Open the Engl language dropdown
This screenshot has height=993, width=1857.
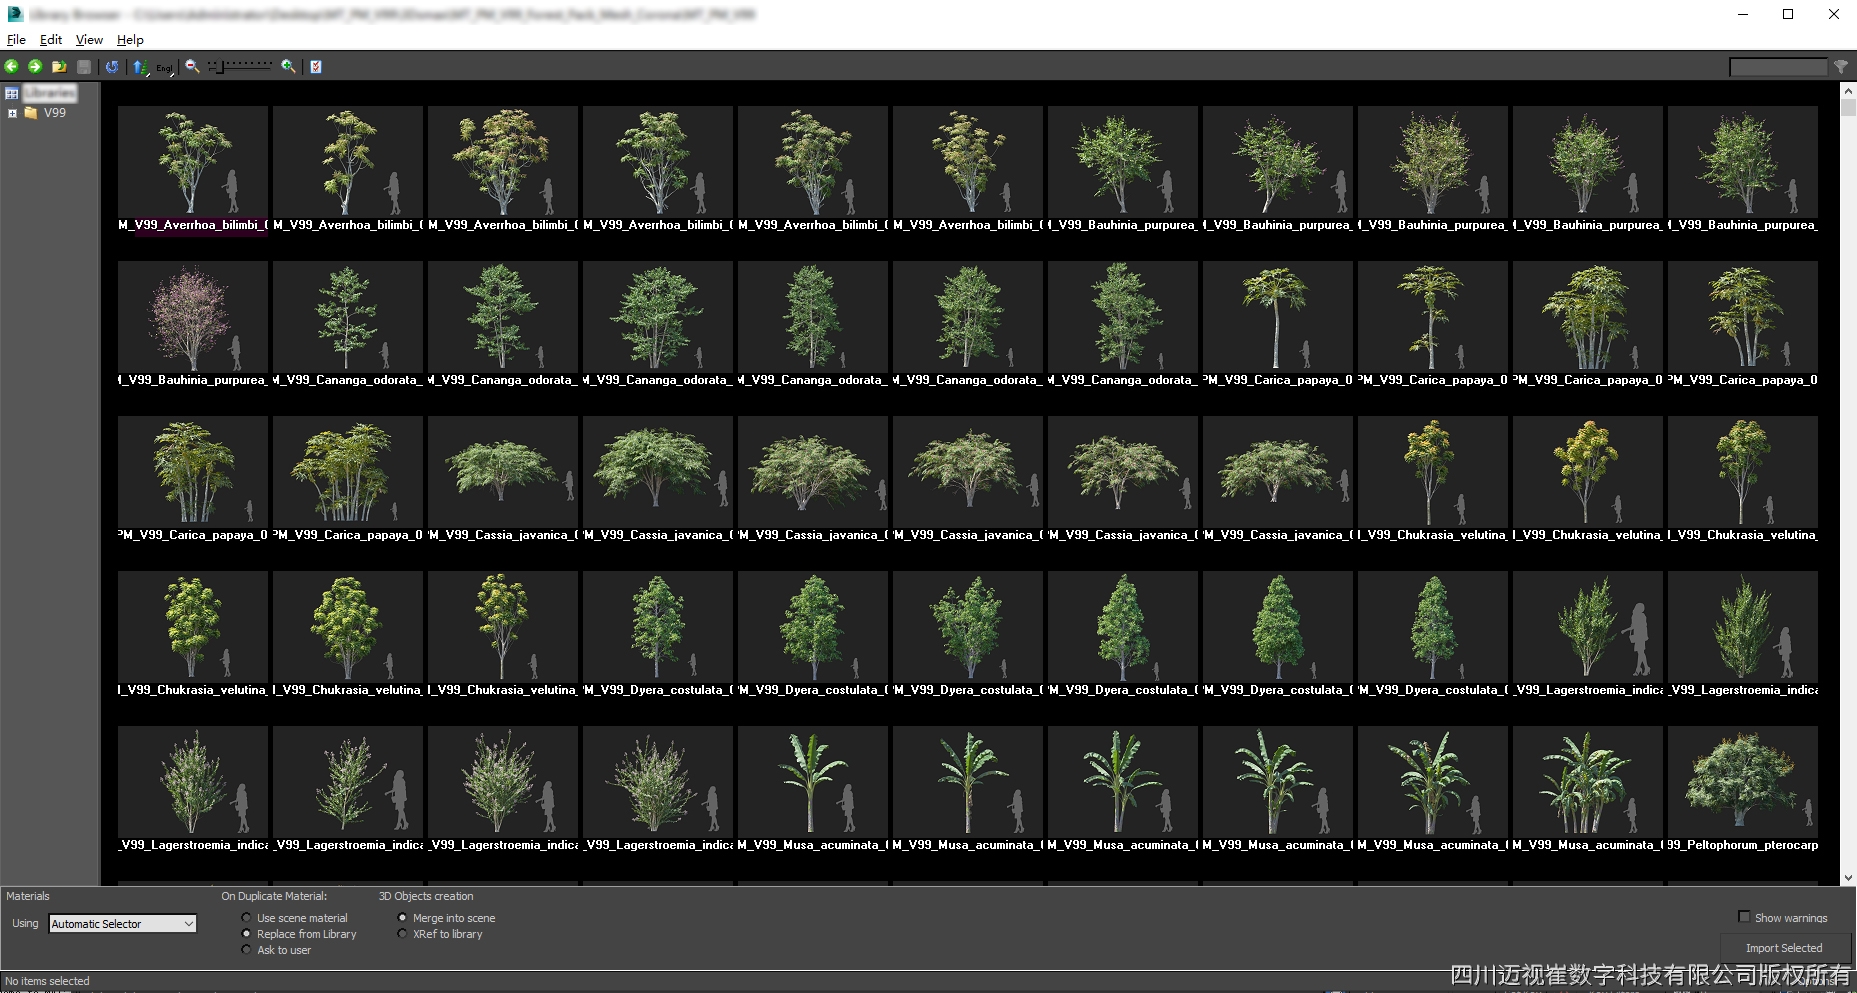point(163,68)
